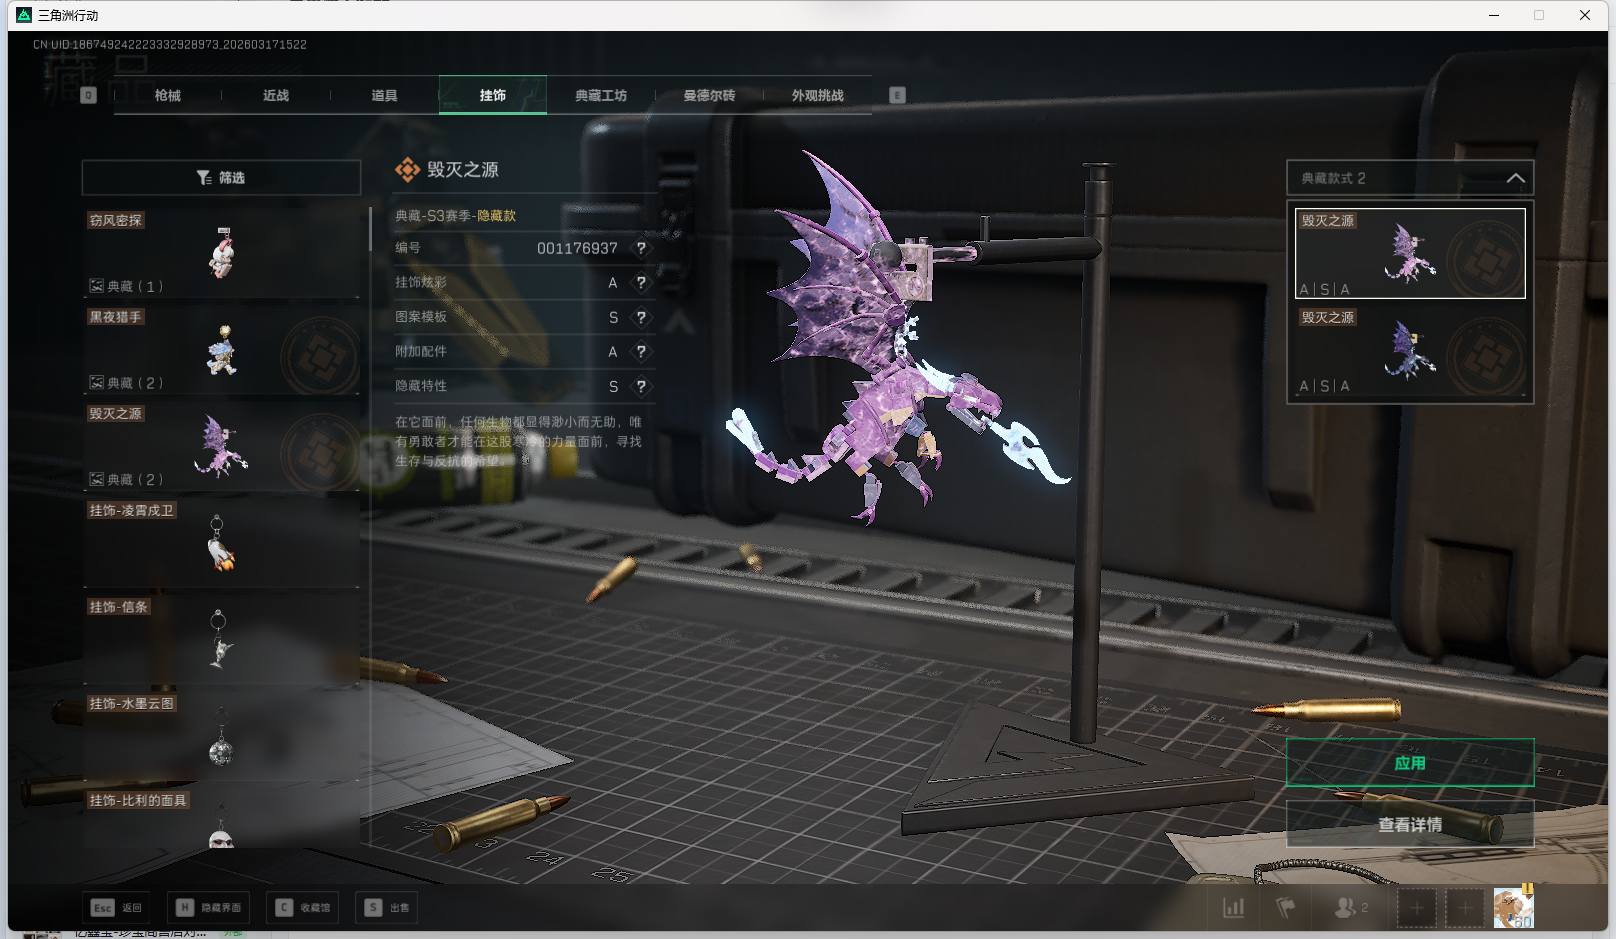Click the 查看详情 button
Image resolution: width=1616 pixels, height=939 pixels.
1409,824
